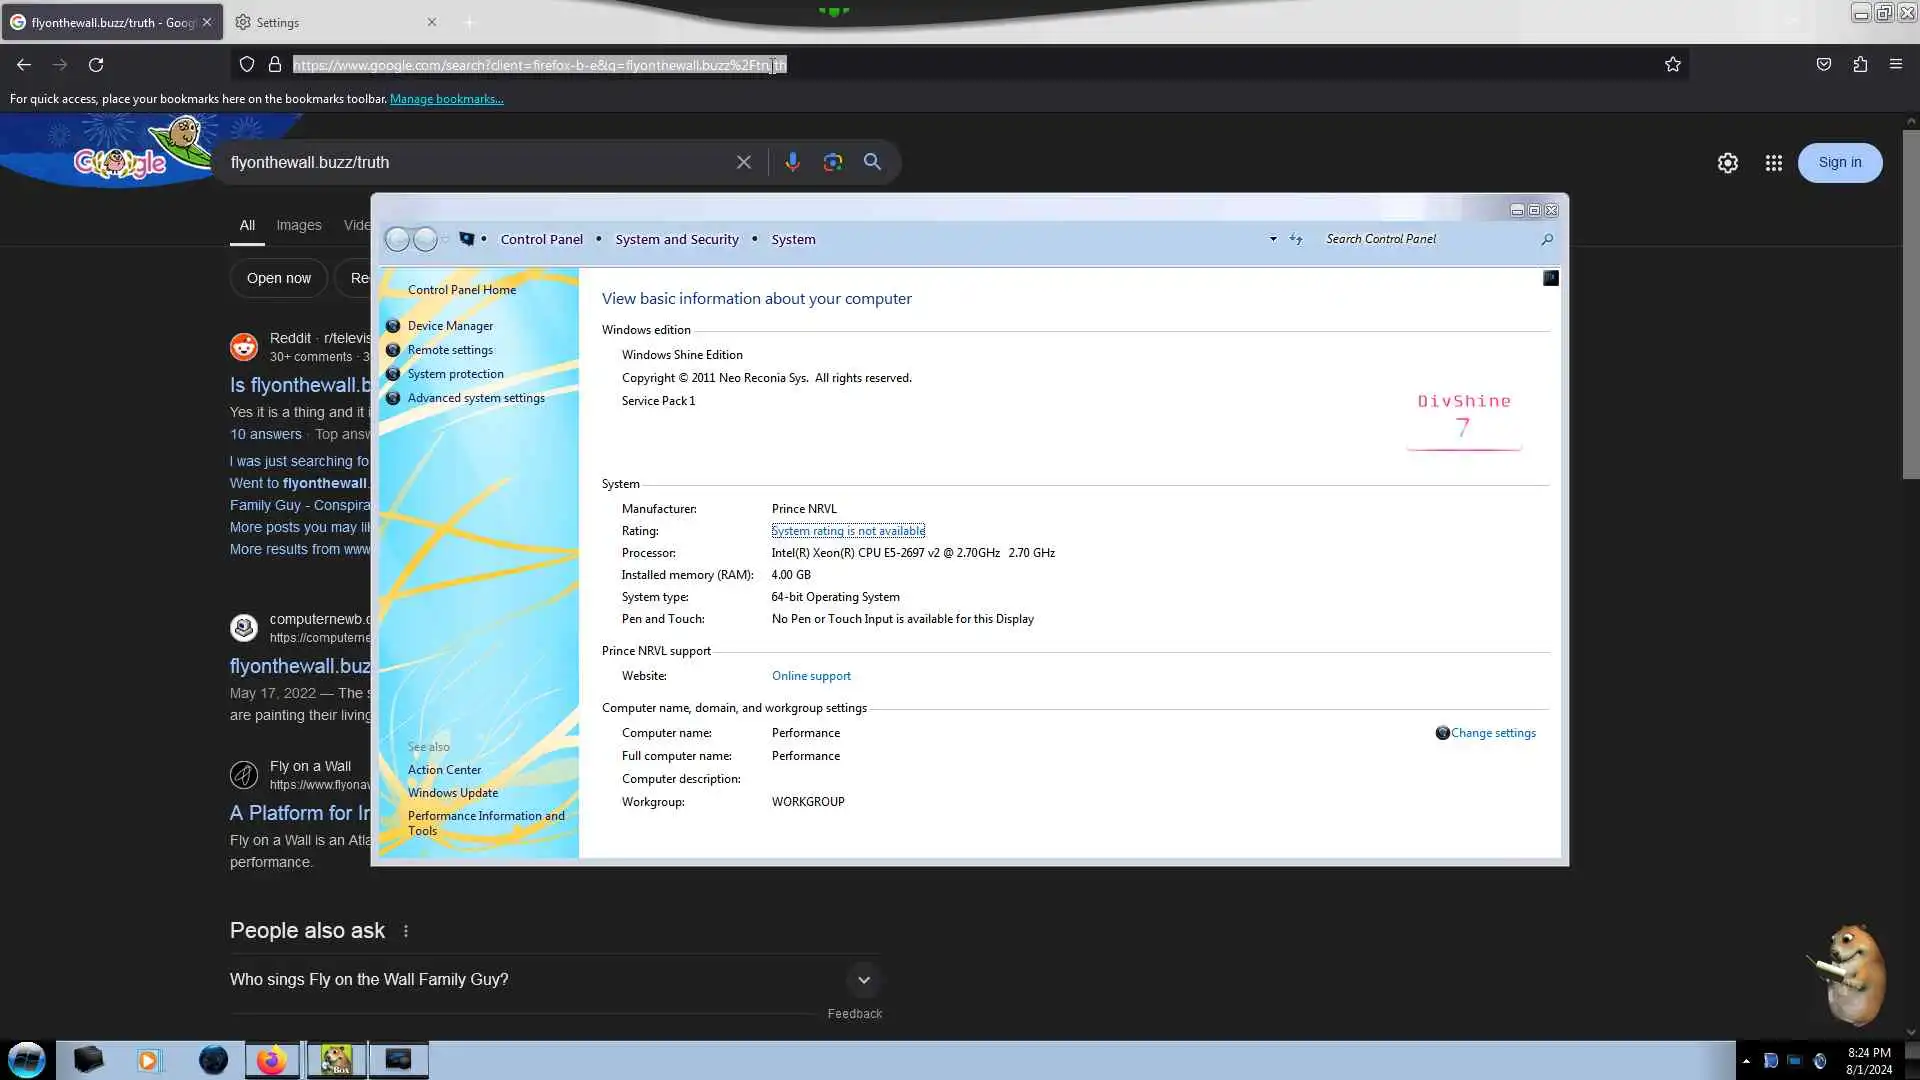Select the Images search results tab
This screenshot has width=1920, height=1080.
pos(298,225)
